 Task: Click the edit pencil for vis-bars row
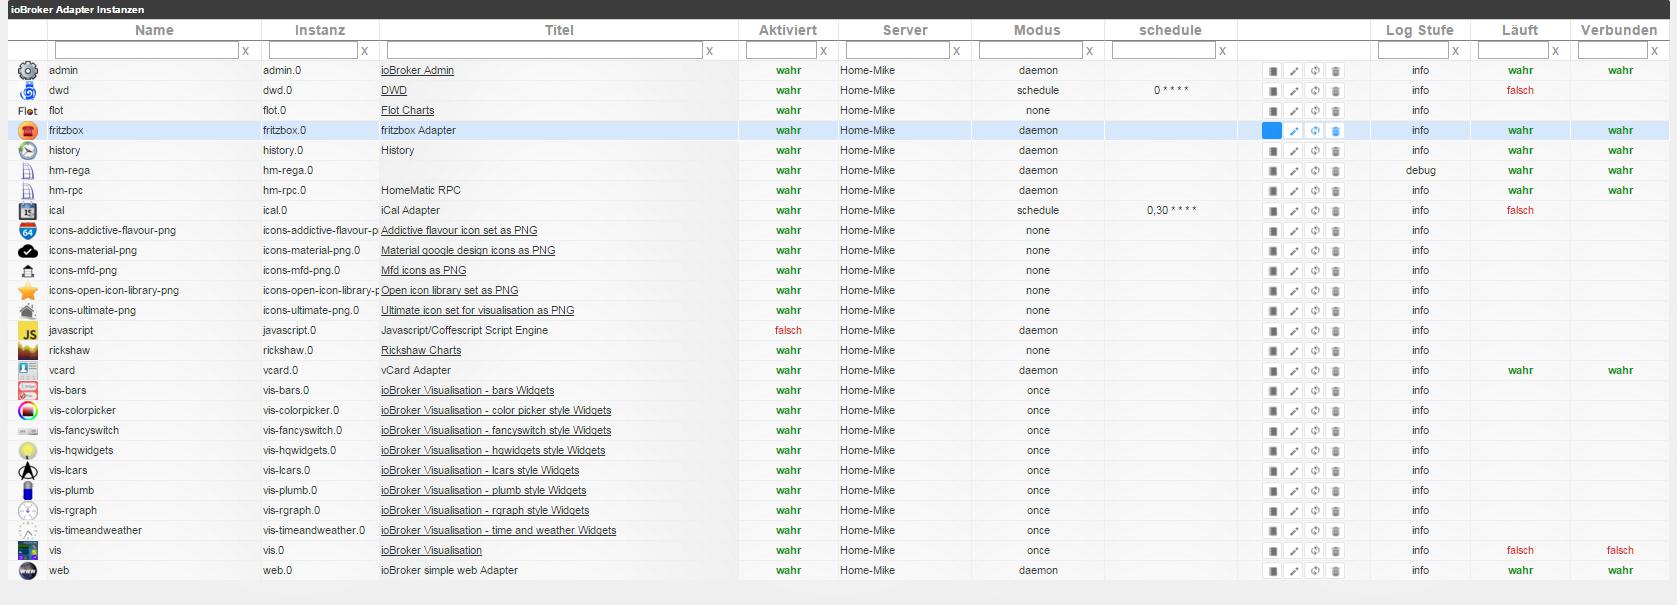pos(1294,391)
